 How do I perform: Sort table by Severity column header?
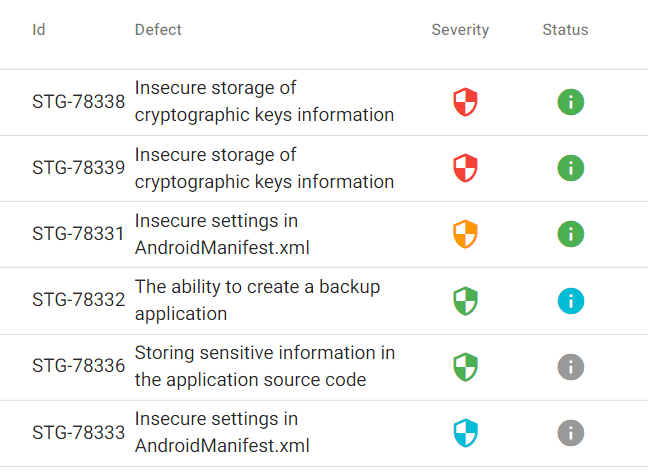460,30
